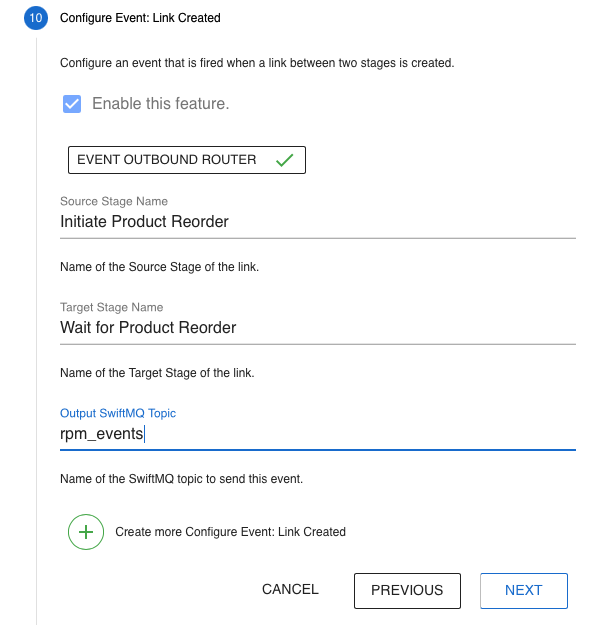
Task: Click the event description text under the header
Action: pos(257,63)
